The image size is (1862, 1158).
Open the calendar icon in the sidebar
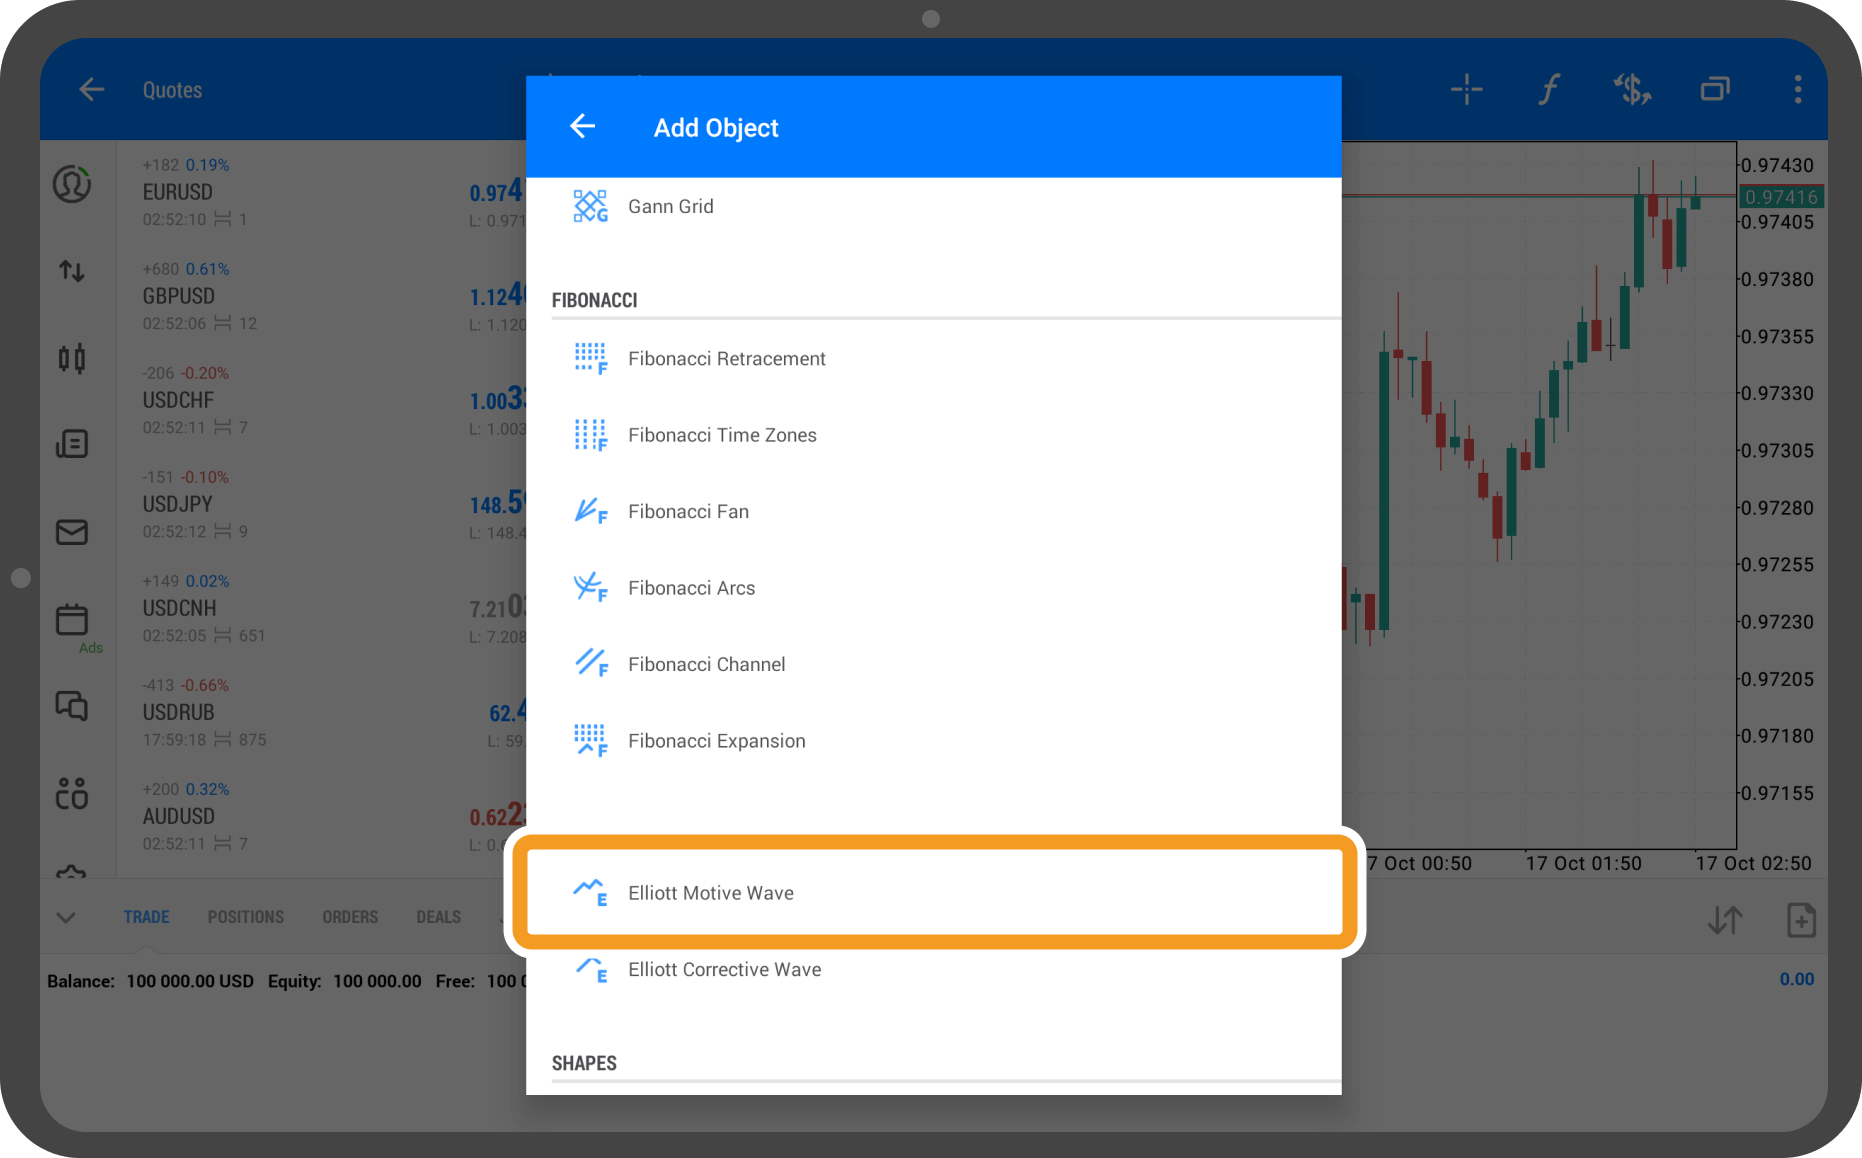tap(72, 619)
